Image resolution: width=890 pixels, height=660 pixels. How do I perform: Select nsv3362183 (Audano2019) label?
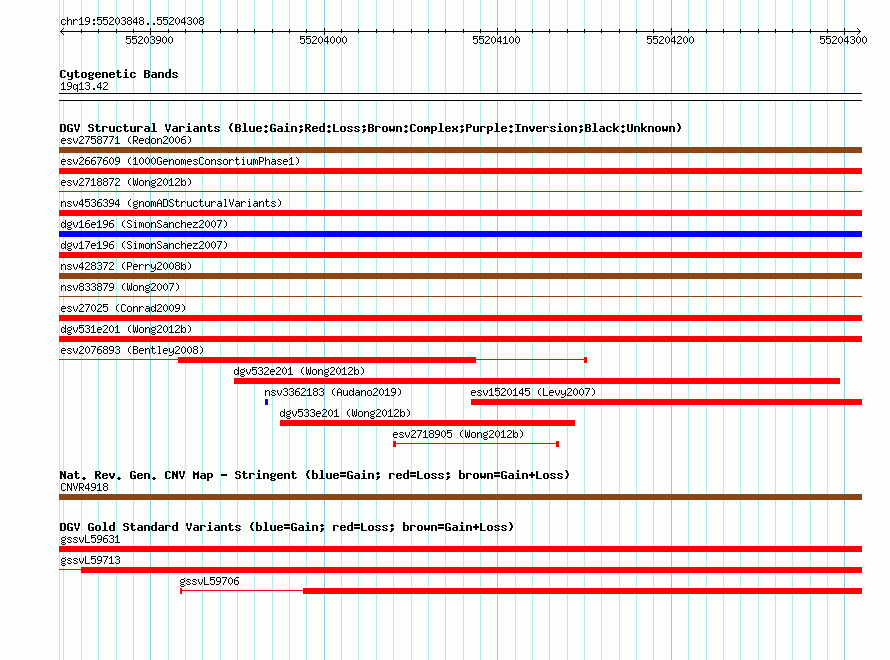pos(333,392)
